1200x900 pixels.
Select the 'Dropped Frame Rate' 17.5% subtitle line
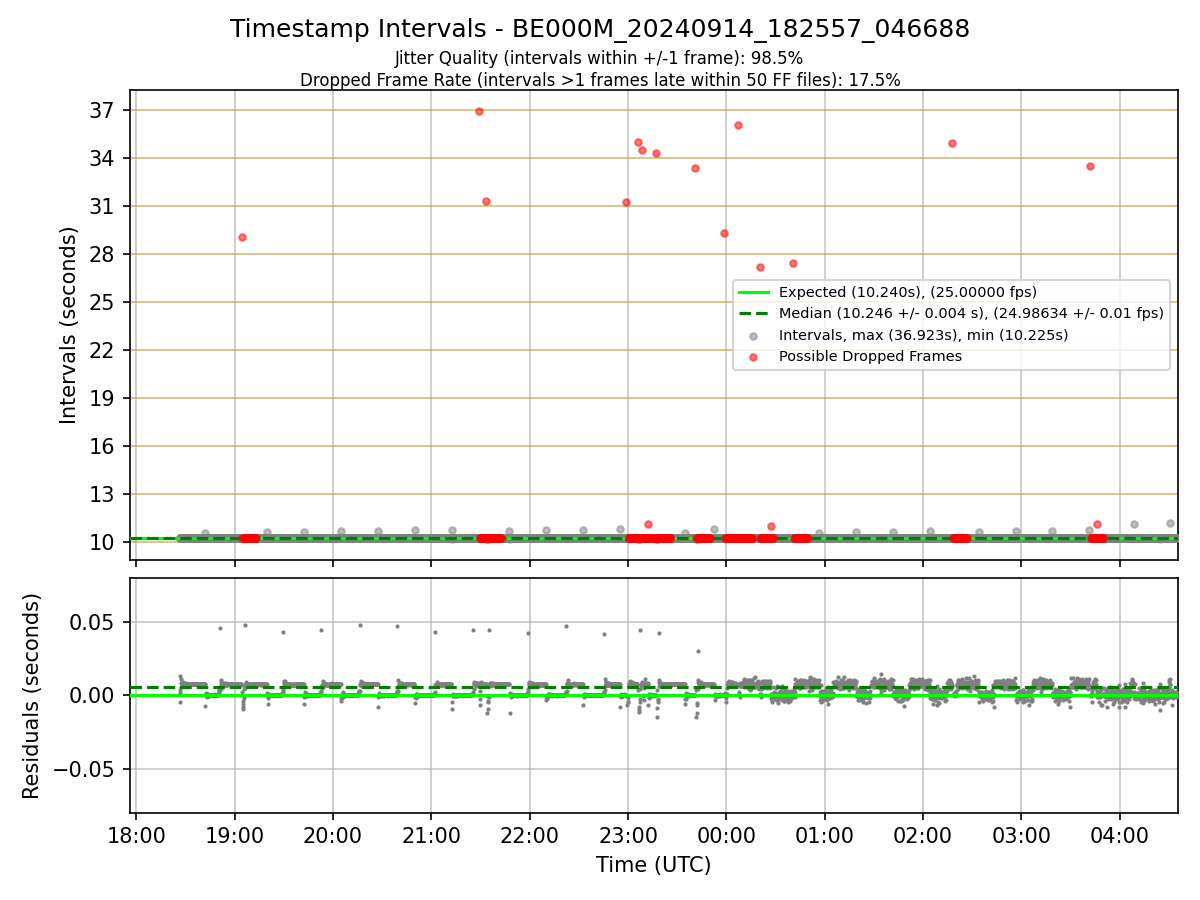pyautogui.click(x=600, y=80)
